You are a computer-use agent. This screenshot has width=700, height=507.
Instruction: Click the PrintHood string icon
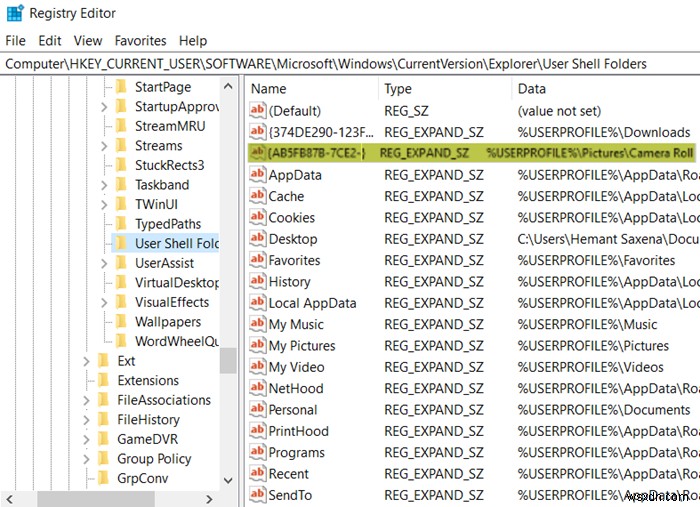point(258,431)
